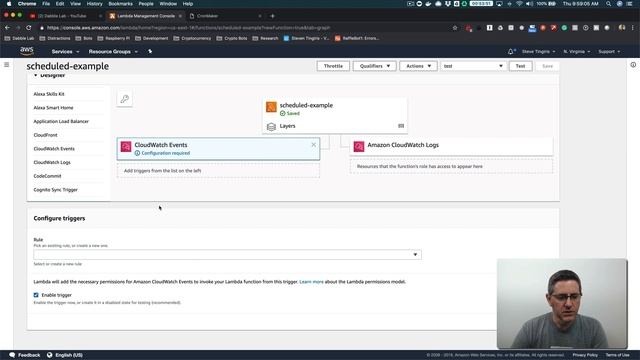This screenshot has width=640, height=360.
Task: Reload the page with refresh icon
Action: 29,28
